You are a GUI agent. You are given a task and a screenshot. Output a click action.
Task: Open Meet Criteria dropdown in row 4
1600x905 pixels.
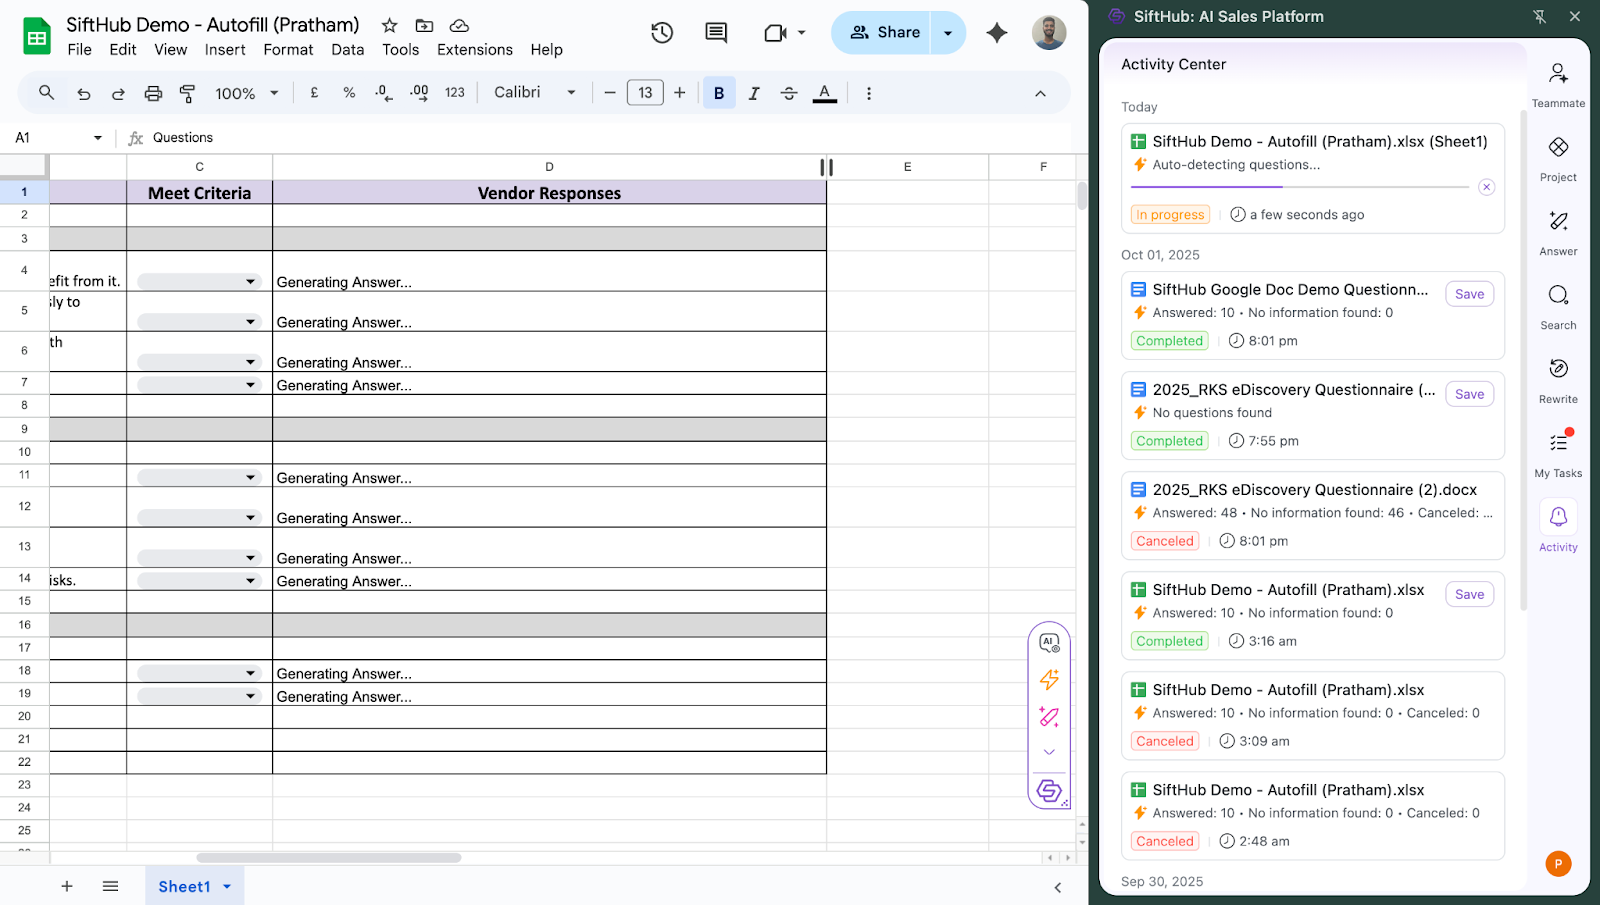[250, 282]
